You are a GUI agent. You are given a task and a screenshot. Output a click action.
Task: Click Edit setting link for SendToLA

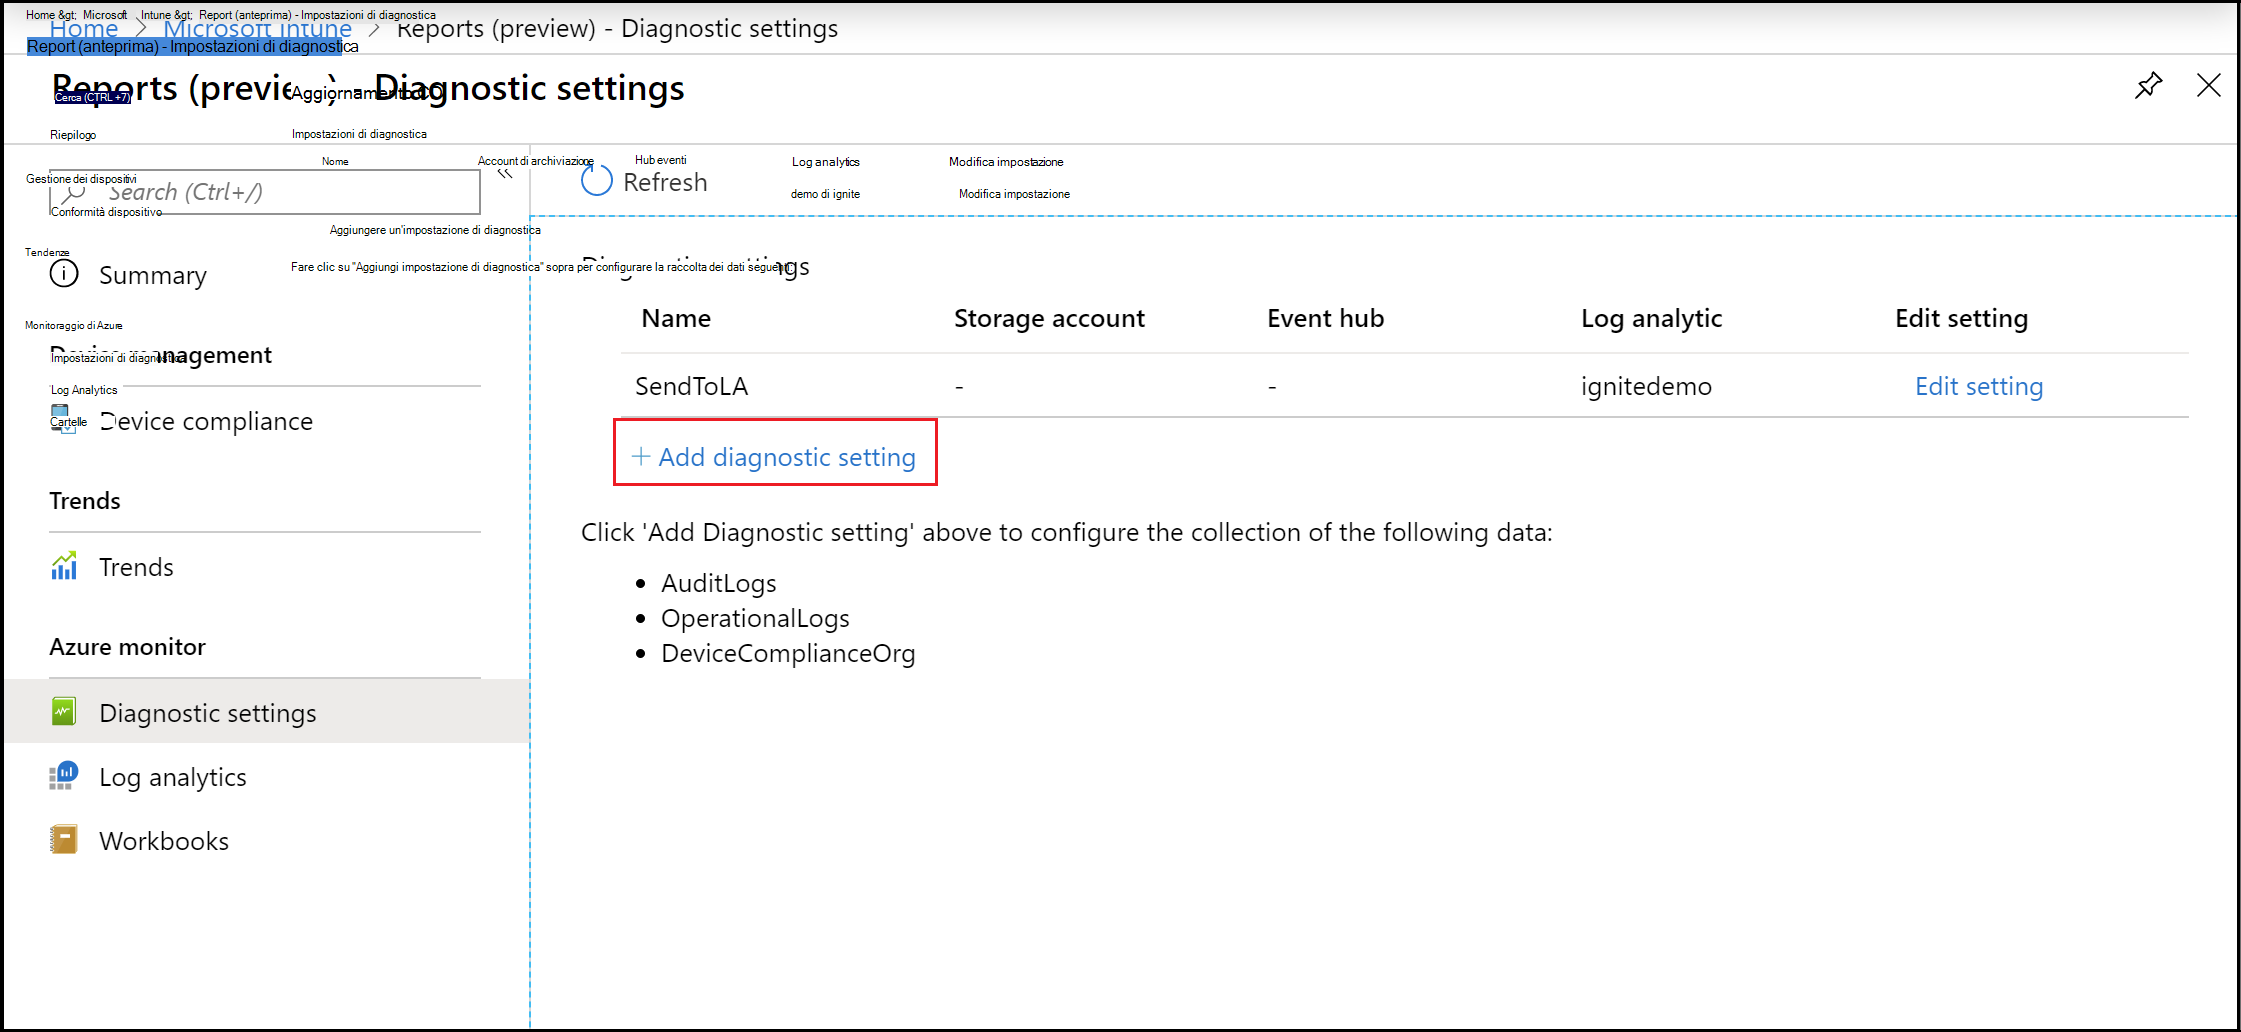point(1978,386)
